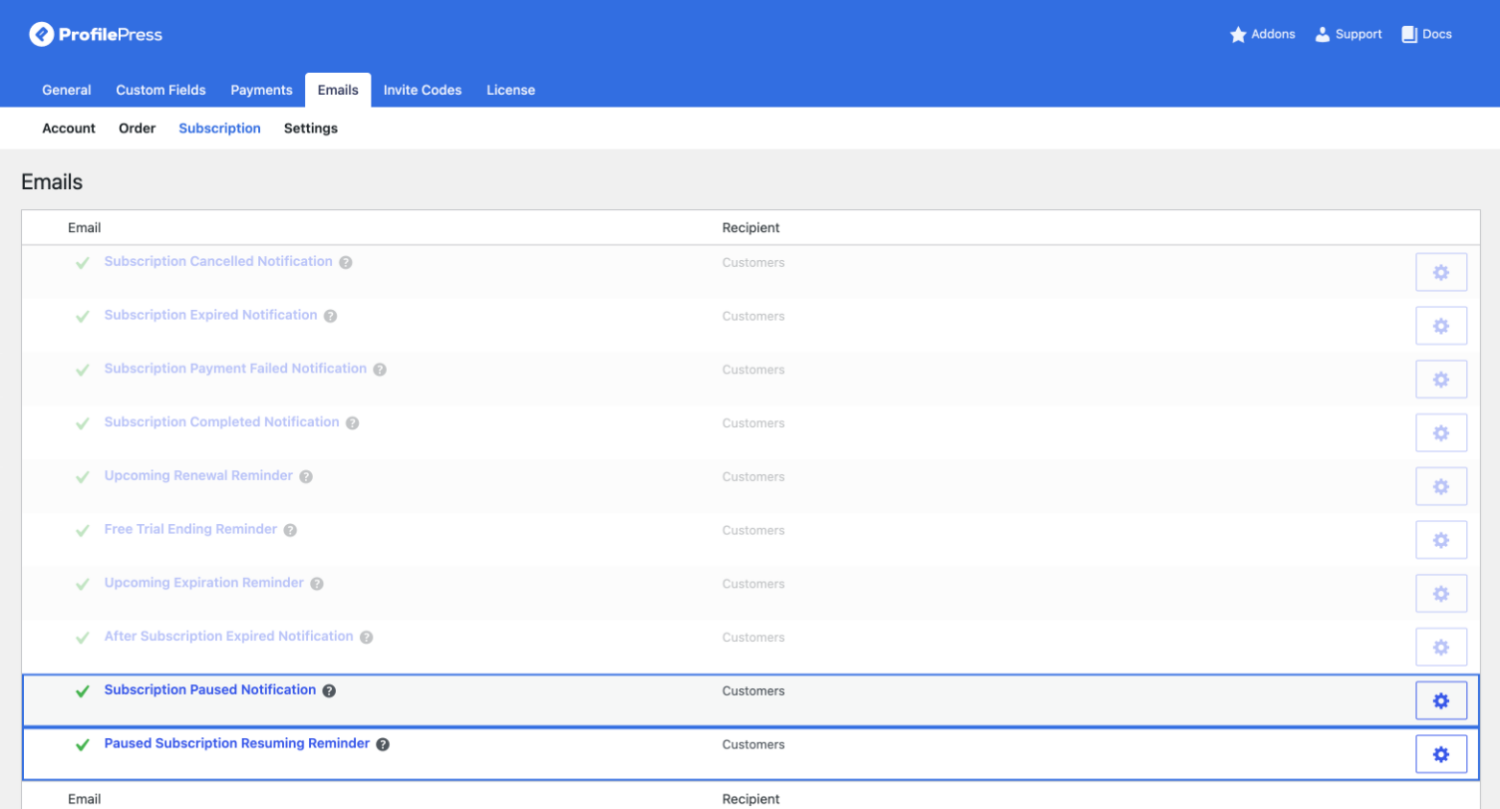Click the Emails page heading
The height and width of the screenshot is (809, 1500).
[52, 182]
